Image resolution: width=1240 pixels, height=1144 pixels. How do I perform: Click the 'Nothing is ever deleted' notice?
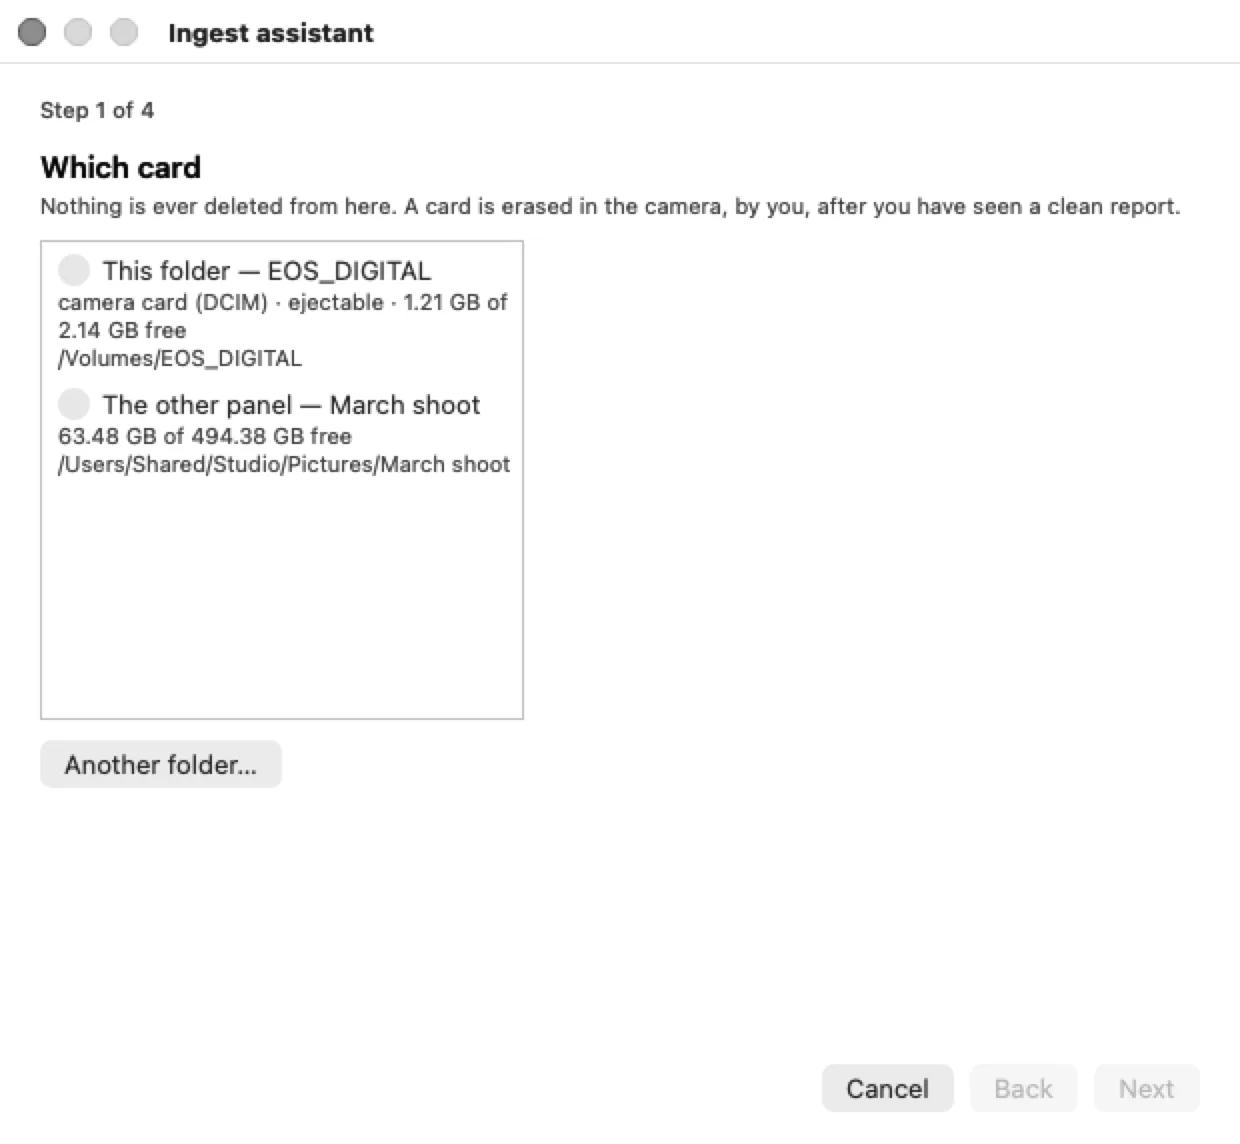click(610, 206)
